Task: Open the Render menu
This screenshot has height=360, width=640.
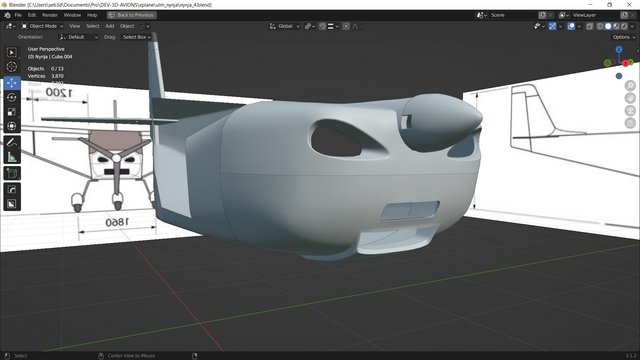Action: coord(50,15)
